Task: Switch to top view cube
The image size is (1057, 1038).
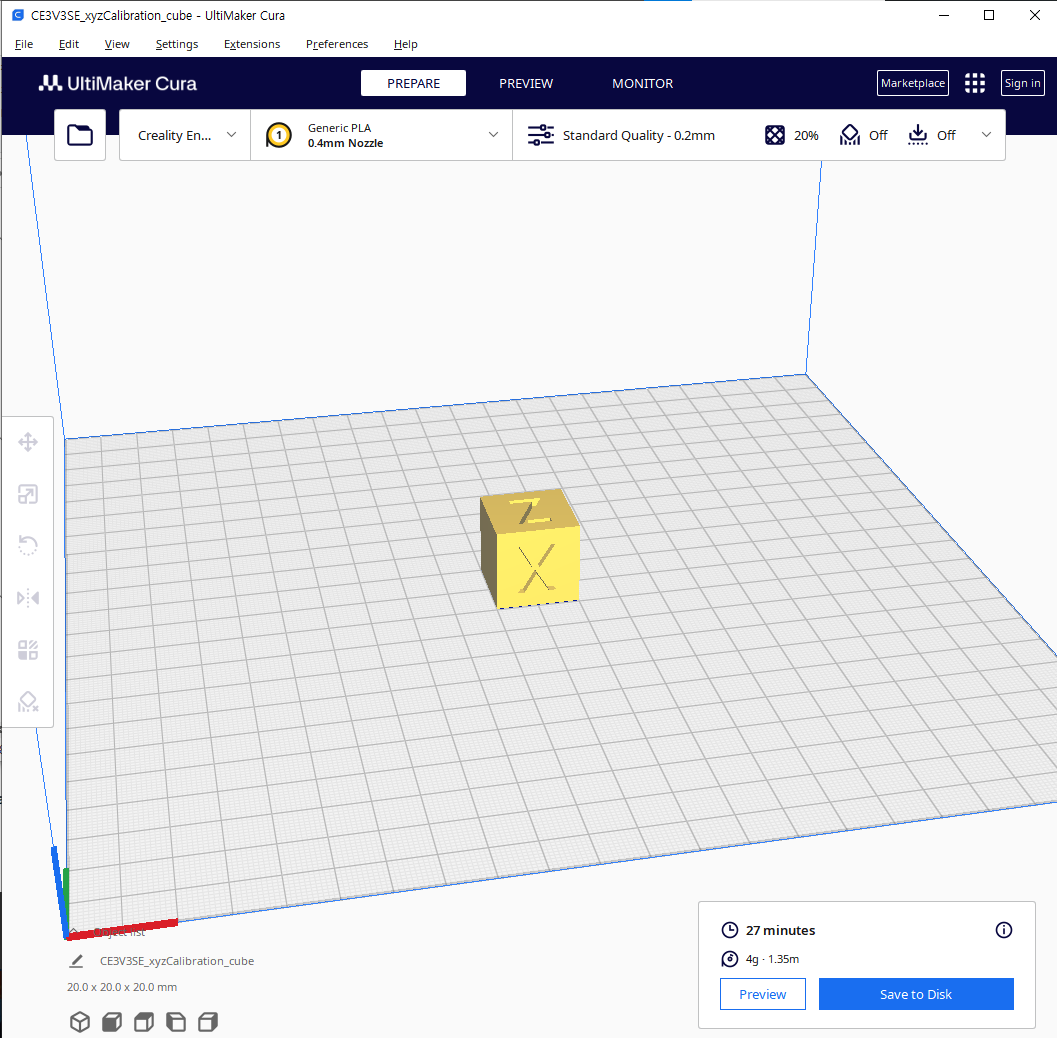Action: click(144, 1022)
